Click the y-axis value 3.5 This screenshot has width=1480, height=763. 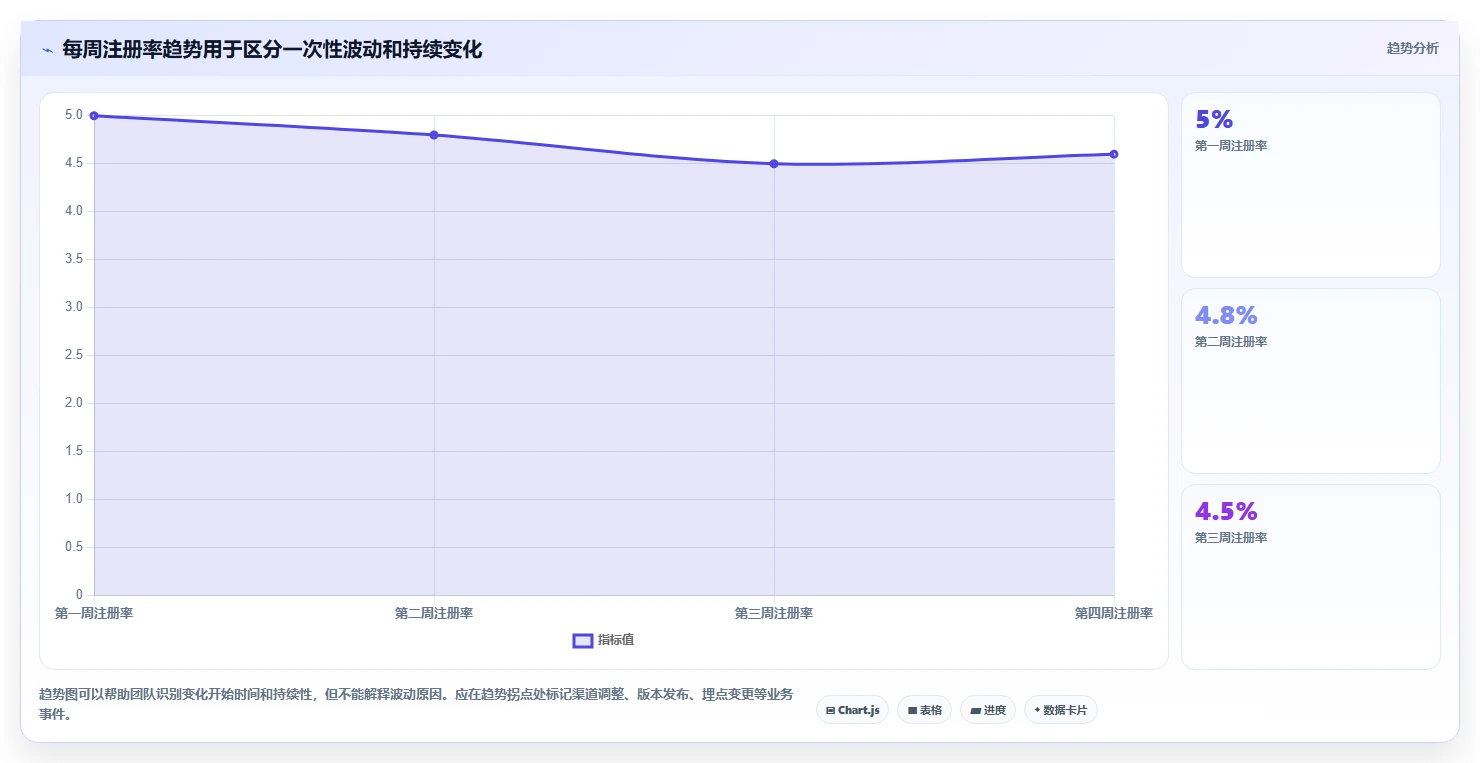pos(74,259)
